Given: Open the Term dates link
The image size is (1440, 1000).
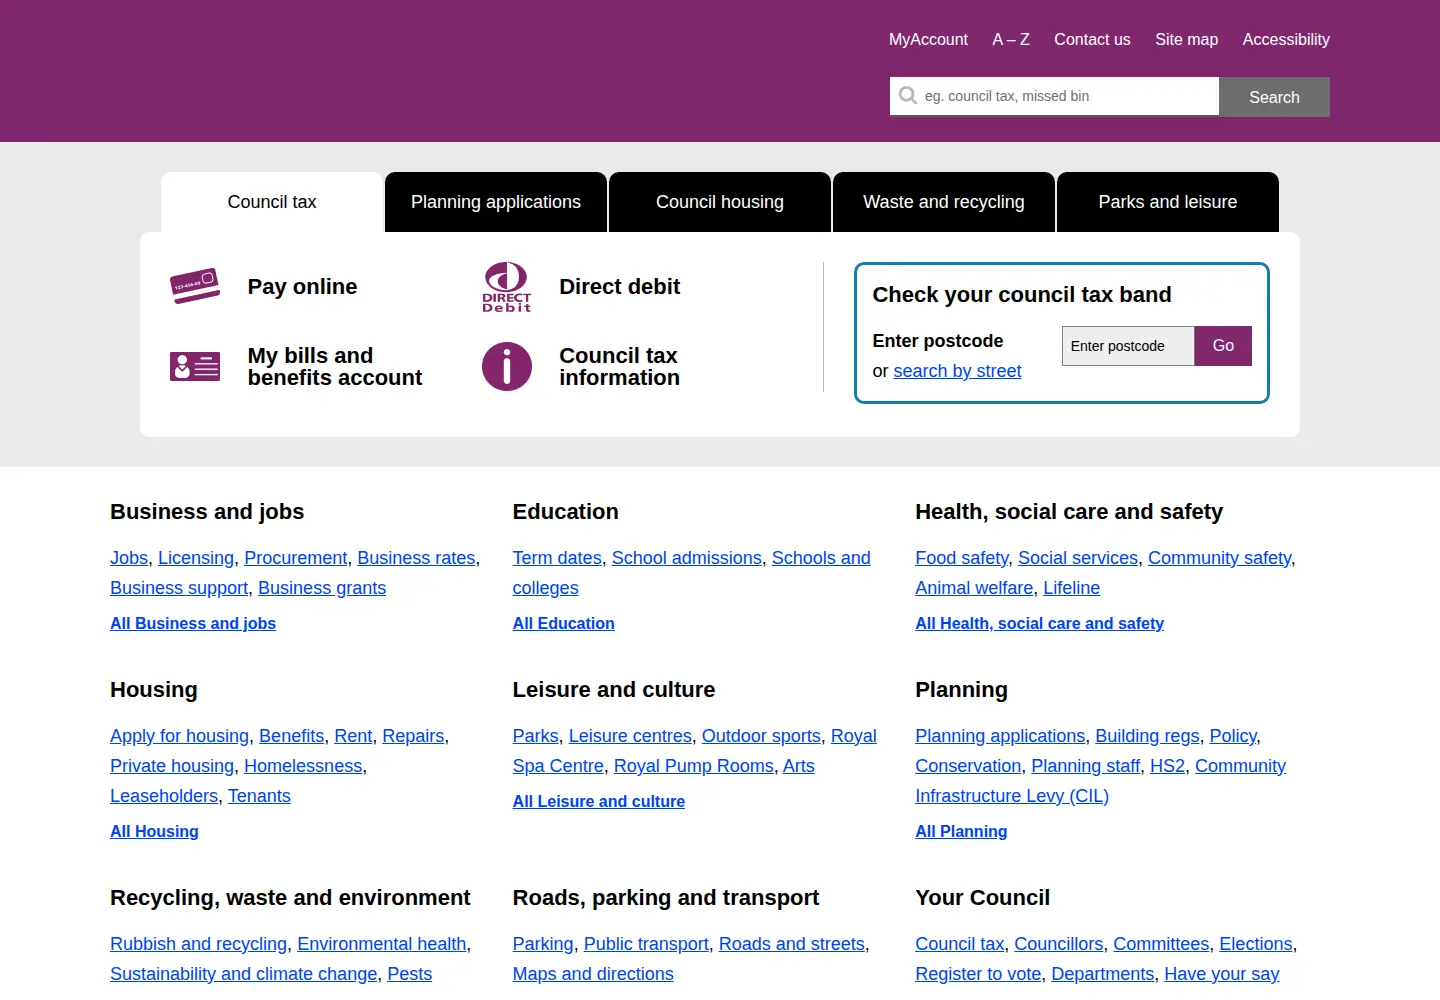Looking at the screenshot, I should (557, 558).
